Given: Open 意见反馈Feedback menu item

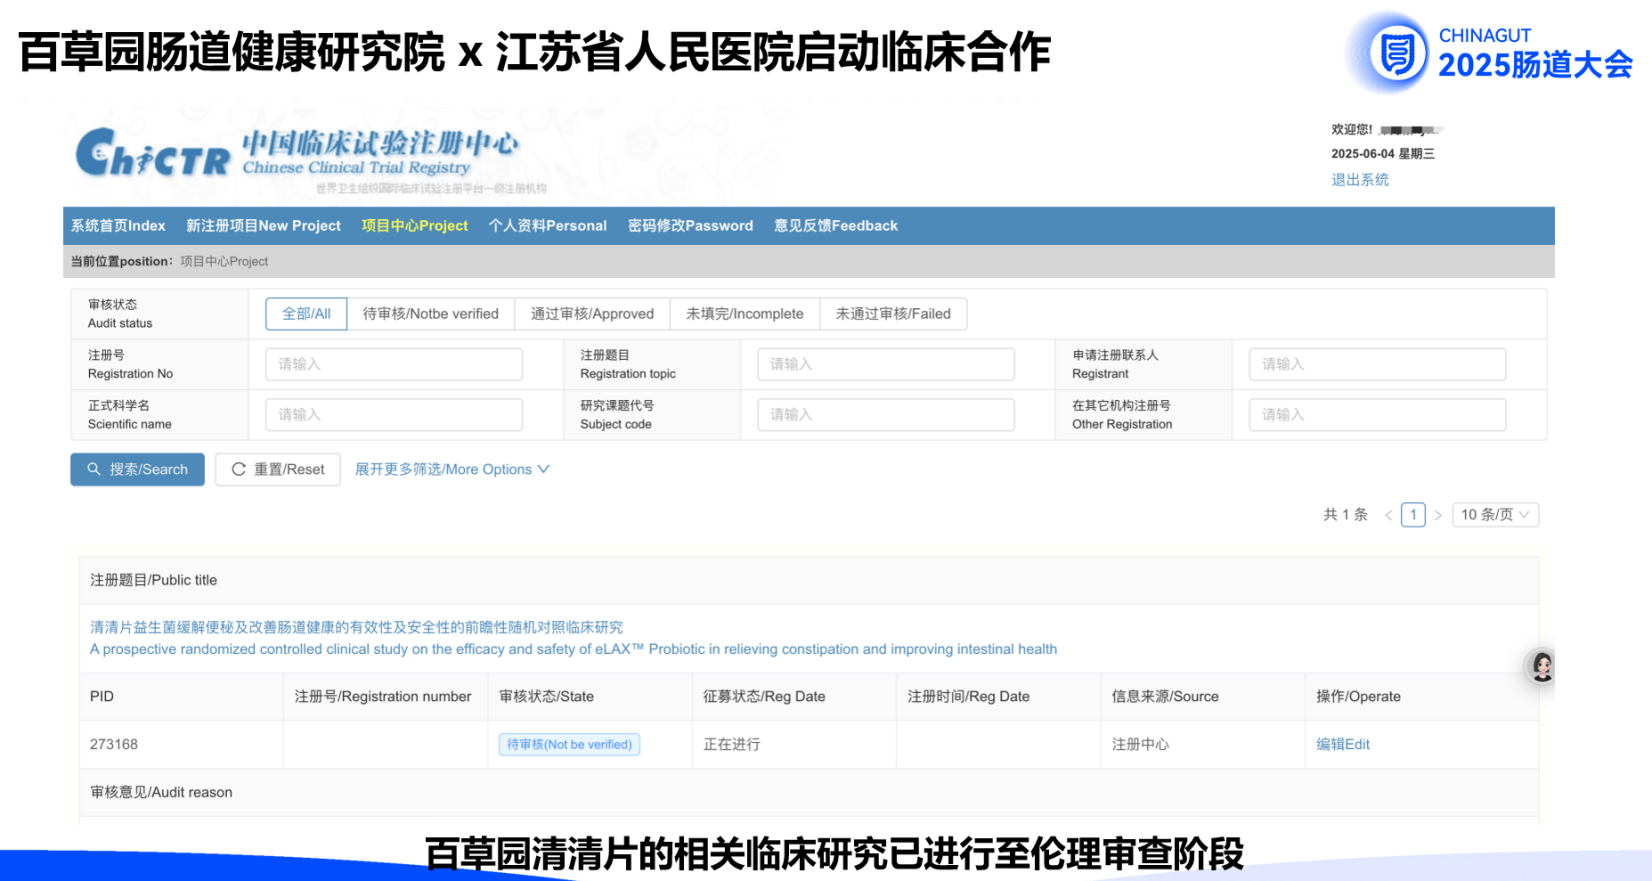Looking at the screenshot, I should (836, 226).
